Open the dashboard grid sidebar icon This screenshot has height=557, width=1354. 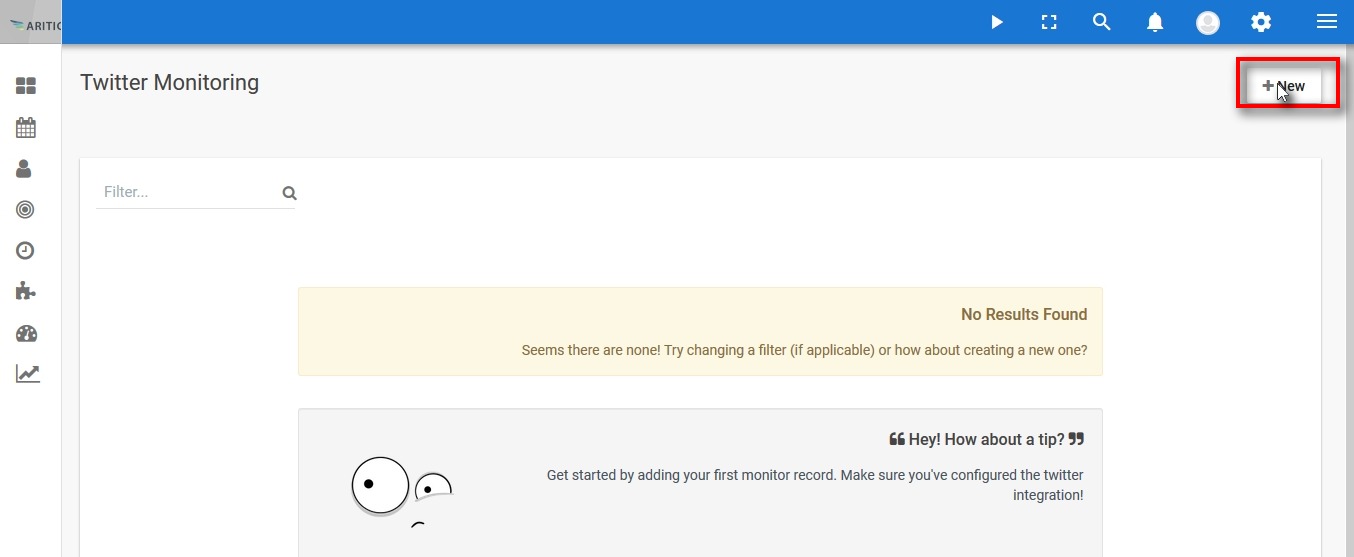(x=26, y=87)
